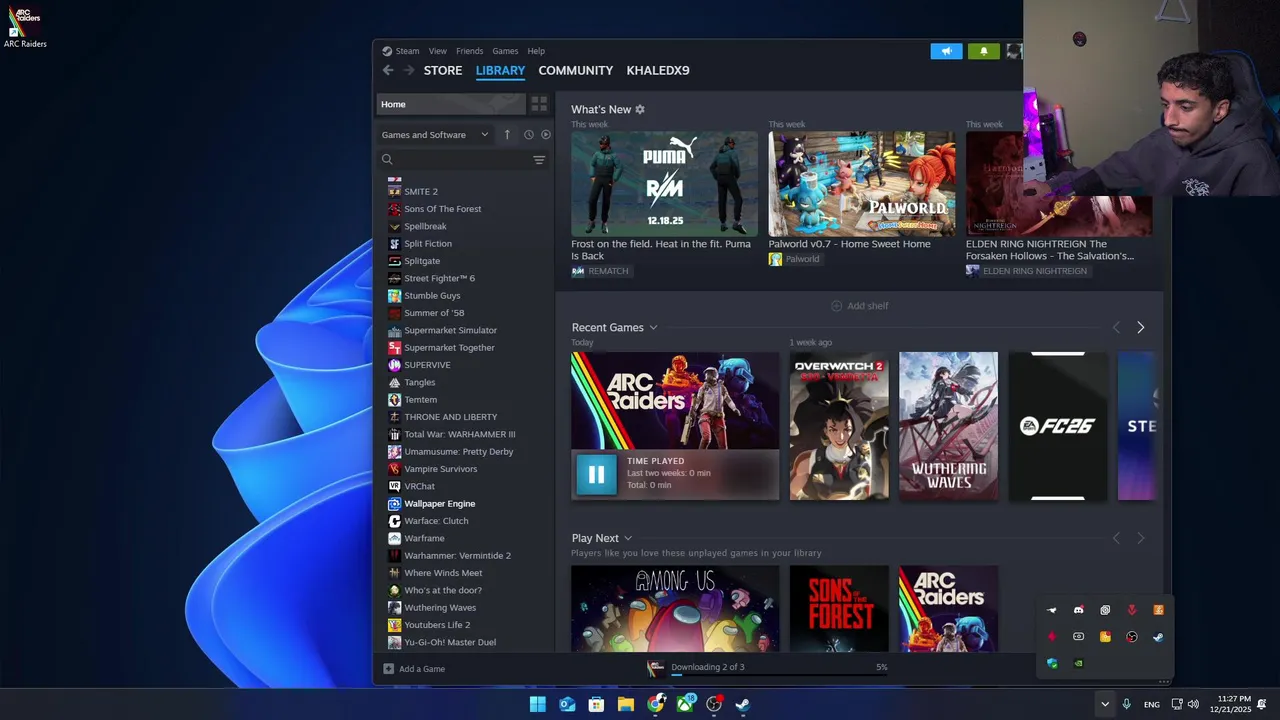Open the View menu
Image resolution: width=1280 pixels, height=720 pixels.
(x=438, y=51)
